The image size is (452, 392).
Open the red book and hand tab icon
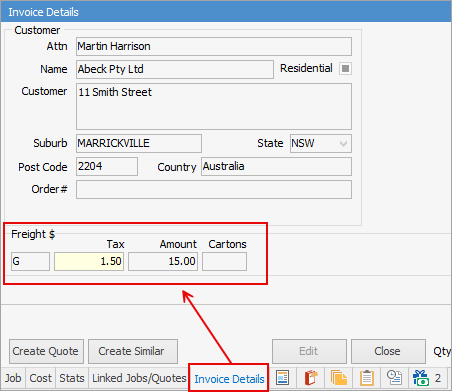[x=311, y=378]
